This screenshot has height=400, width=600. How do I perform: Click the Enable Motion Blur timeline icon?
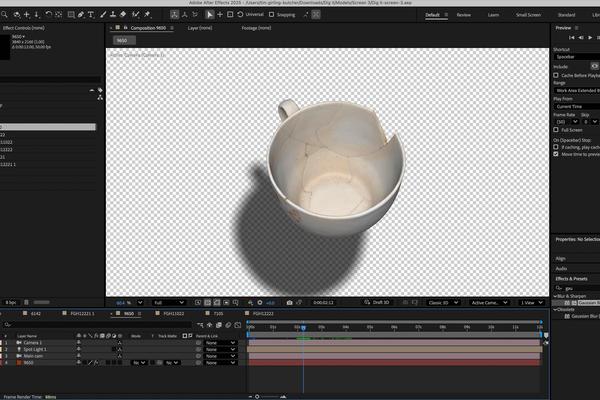coord(228,325)
